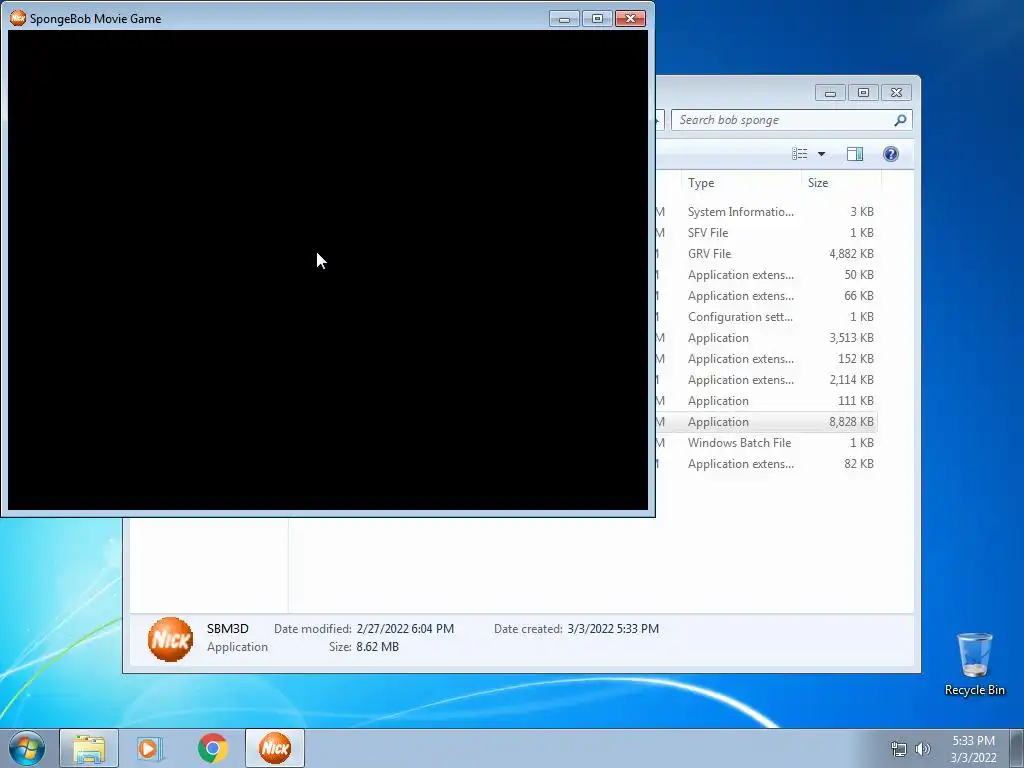Switch to the Nick game taskbar button
Screen dimensions: 1024x768
click(x=275, y=748)
